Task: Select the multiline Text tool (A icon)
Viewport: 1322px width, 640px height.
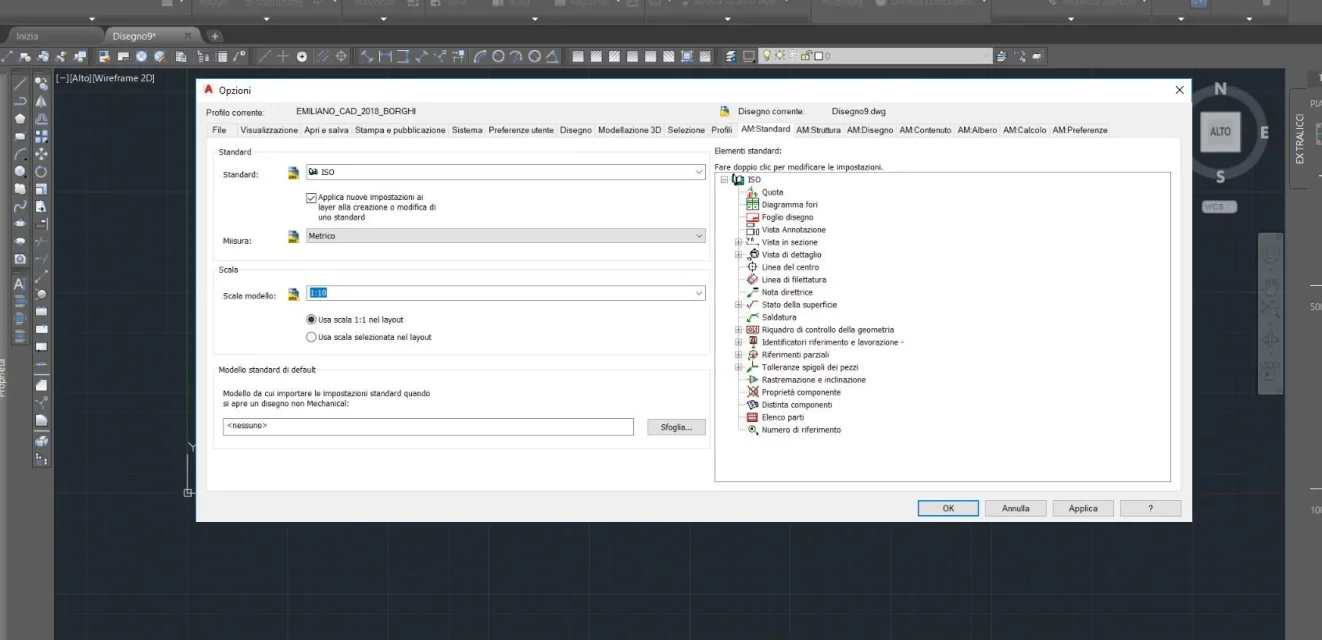Action: (20, 284)
